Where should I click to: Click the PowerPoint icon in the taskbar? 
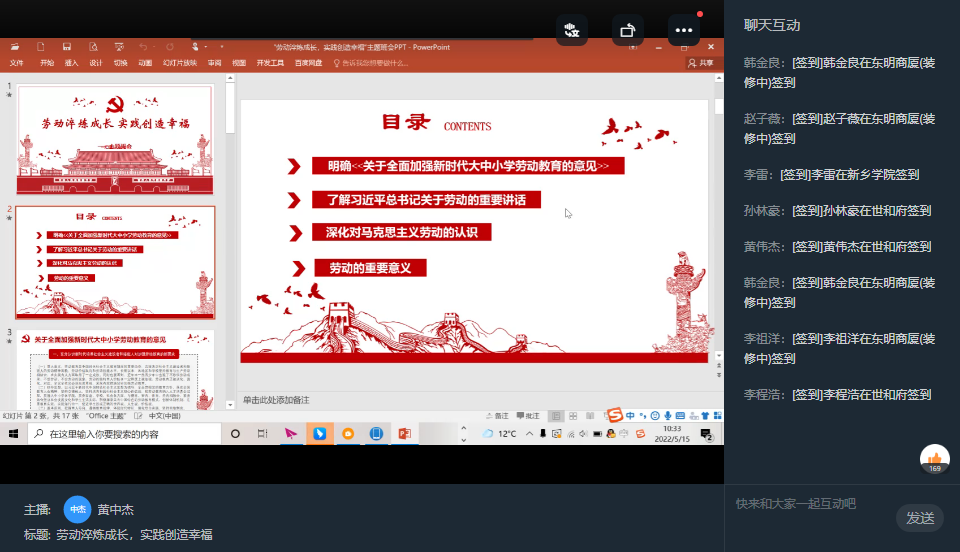405,434
